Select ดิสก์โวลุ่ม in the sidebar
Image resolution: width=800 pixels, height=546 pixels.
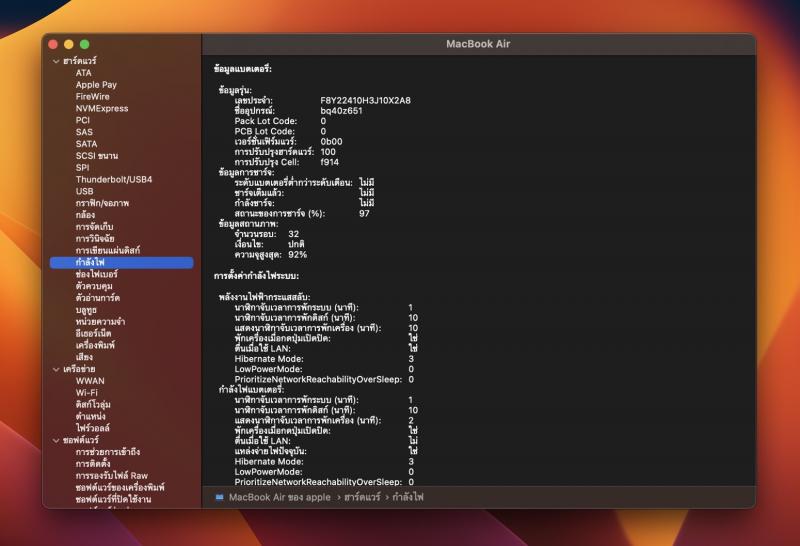[x=93, y=404]
